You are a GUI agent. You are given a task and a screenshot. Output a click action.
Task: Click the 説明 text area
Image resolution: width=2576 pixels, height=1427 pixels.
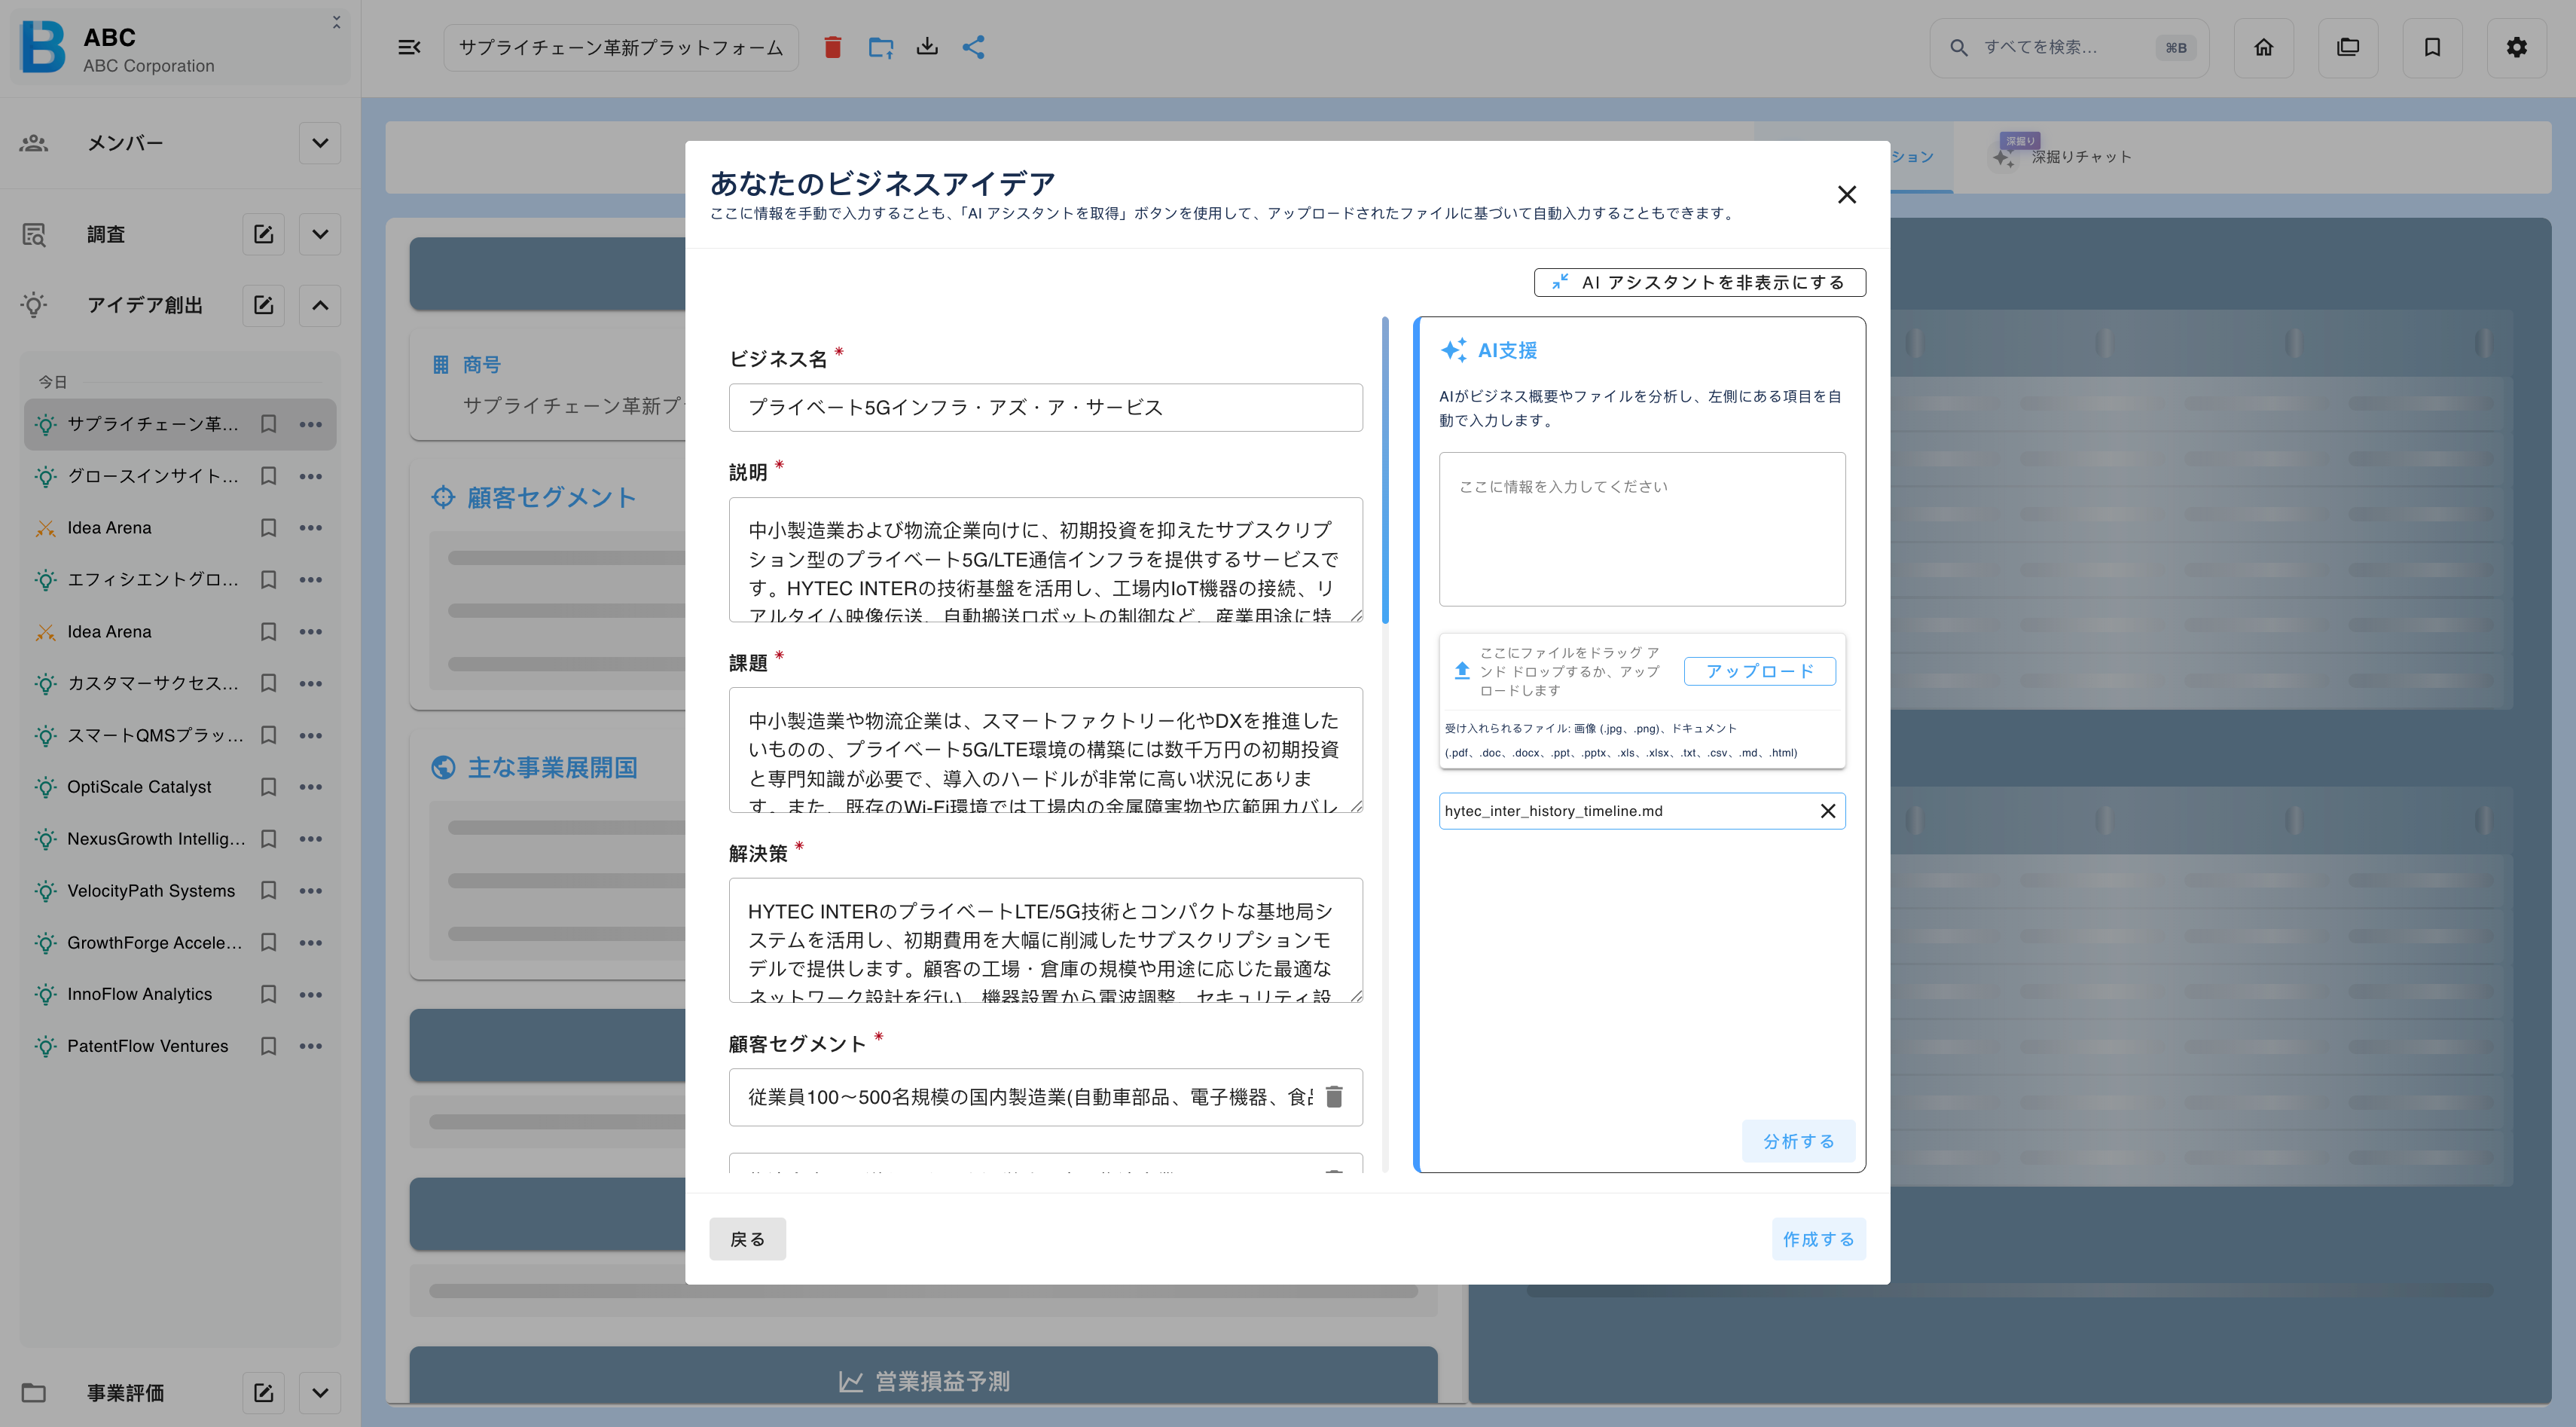(x=1045, y=559)
